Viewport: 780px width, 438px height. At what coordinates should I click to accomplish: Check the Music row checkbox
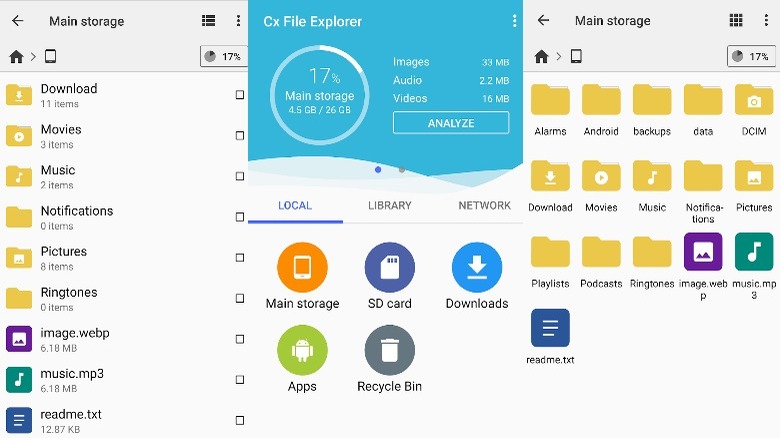(x=240, y=176)
